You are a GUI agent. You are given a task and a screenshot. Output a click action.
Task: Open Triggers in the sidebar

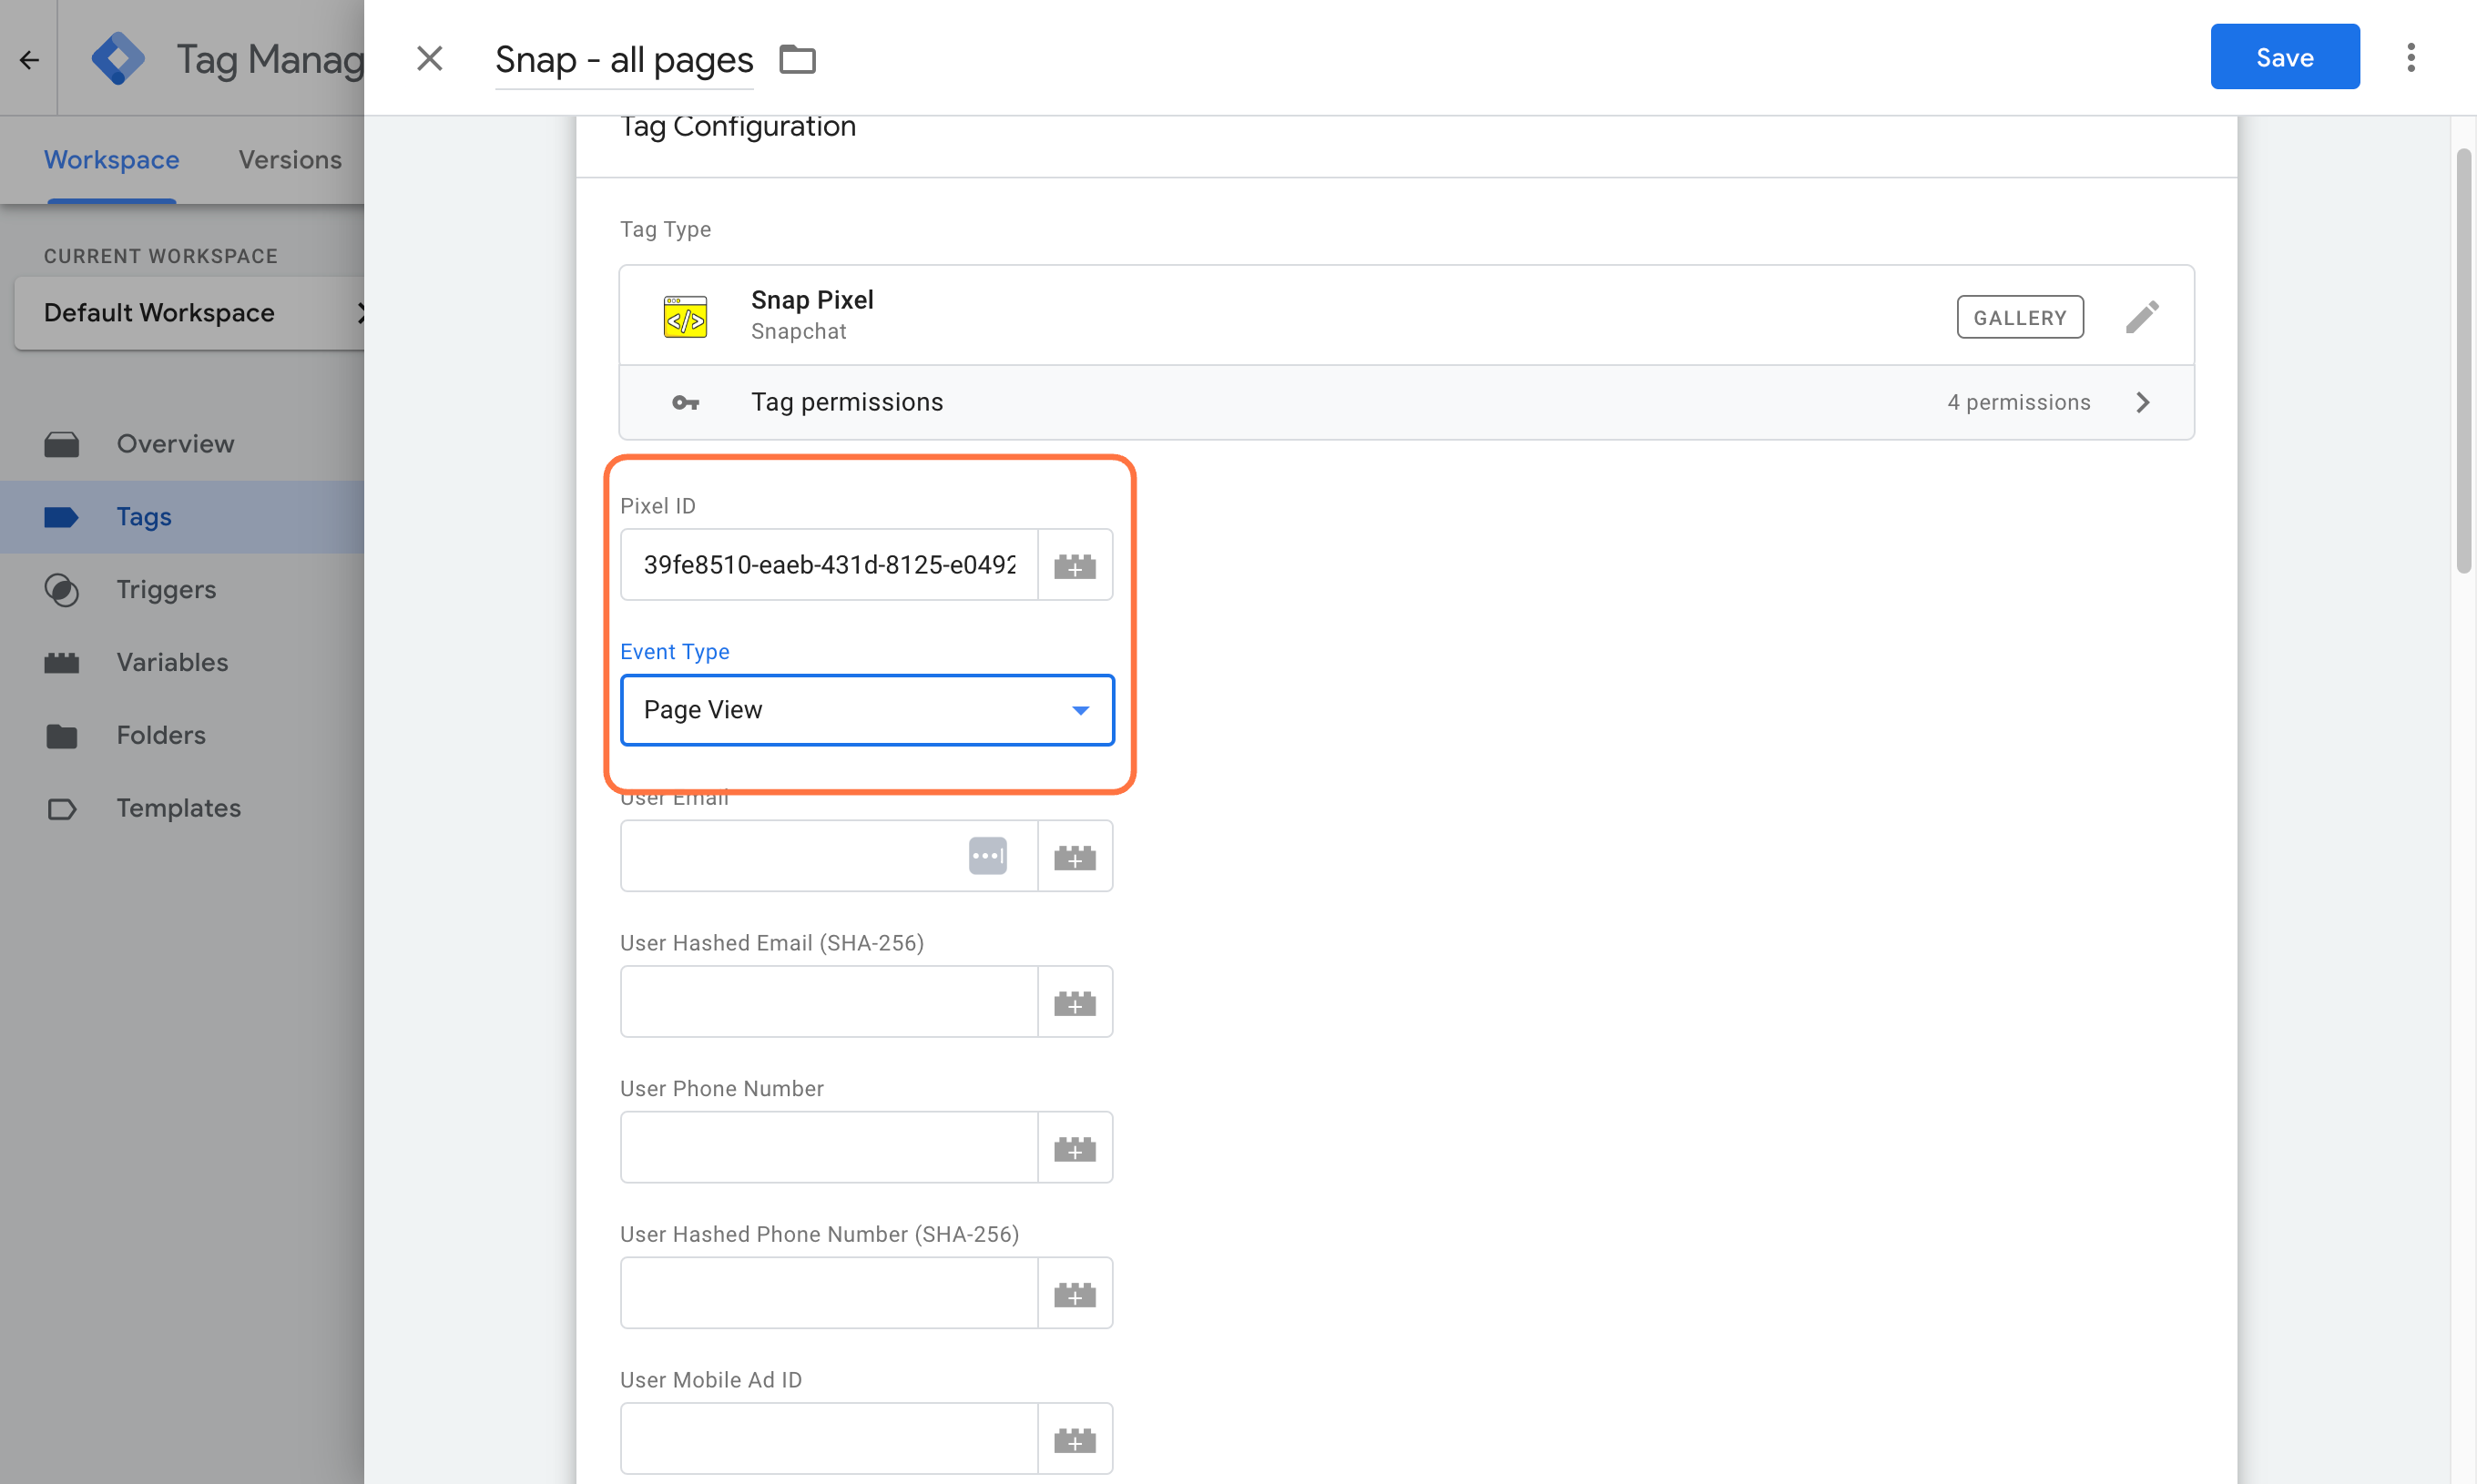click(182, 590)
